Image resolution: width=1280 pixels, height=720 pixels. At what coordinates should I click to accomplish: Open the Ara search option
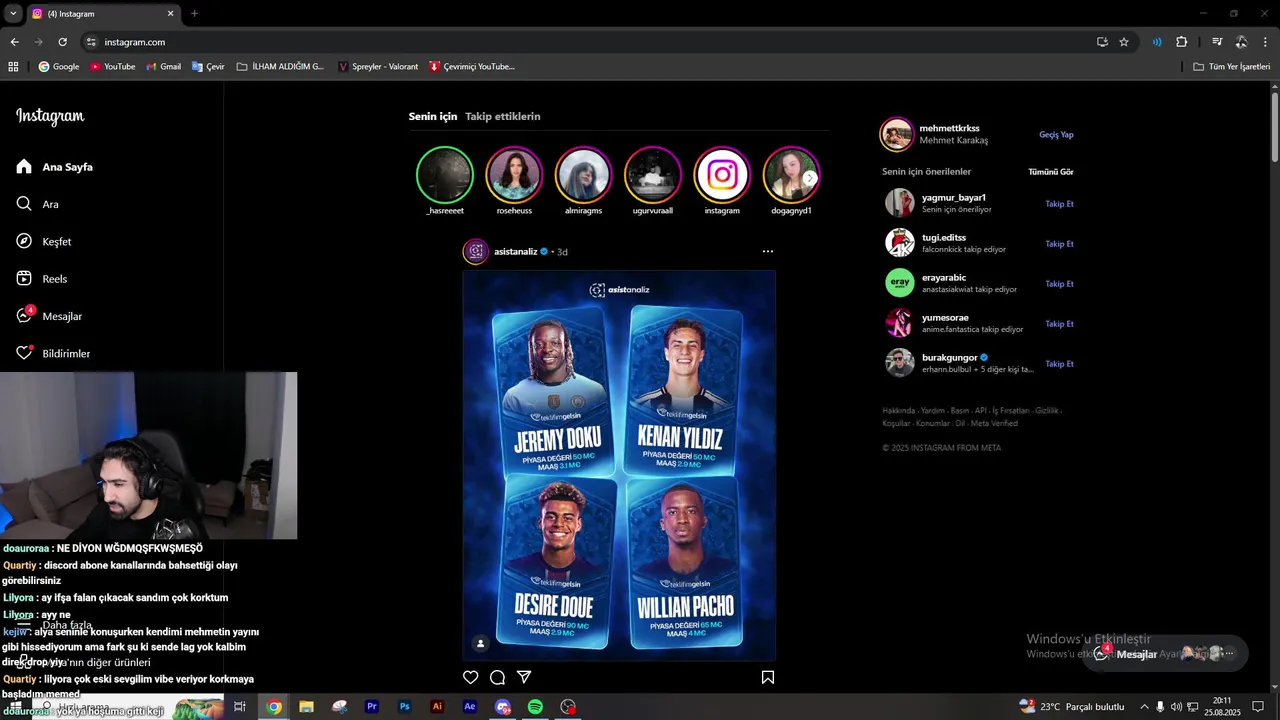tap(37, 204)
